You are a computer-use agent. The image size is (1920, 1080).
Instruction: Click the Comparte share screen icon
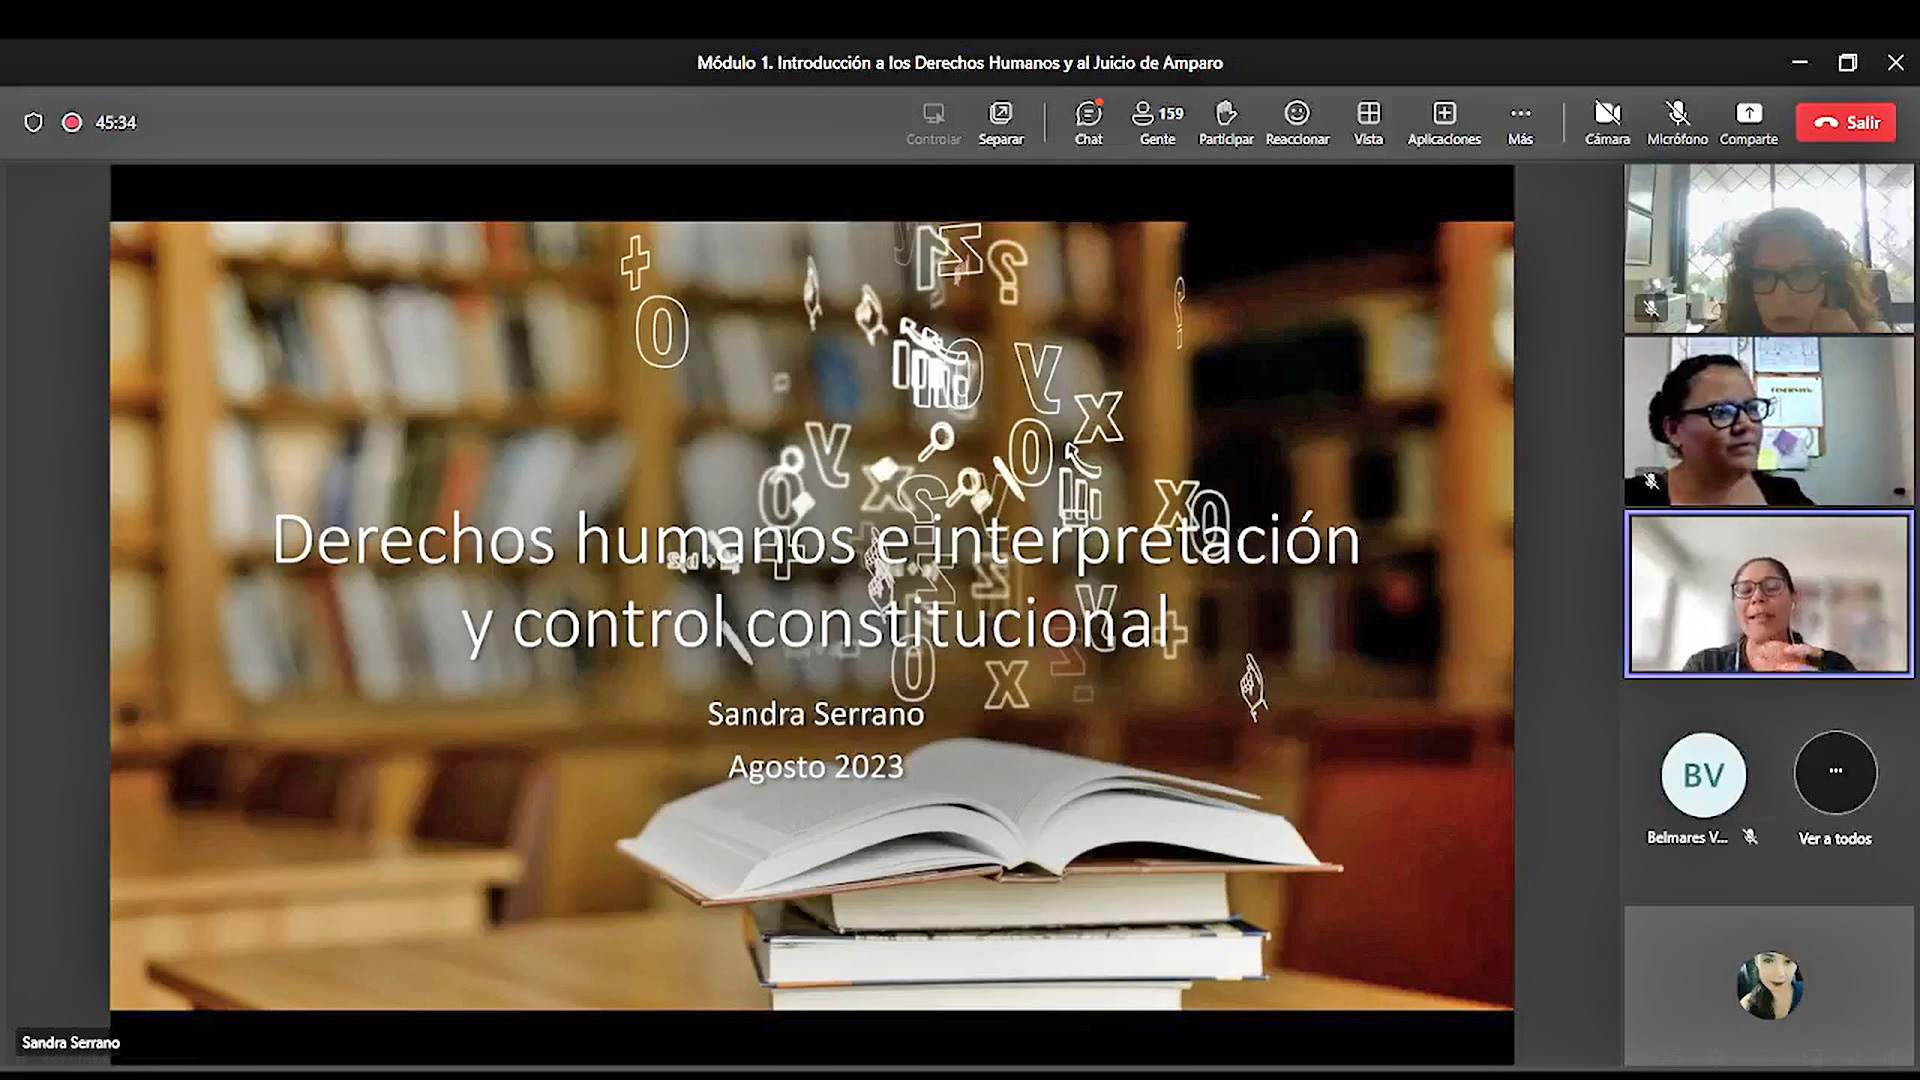pyautogui.click(x=1748, y=123)
